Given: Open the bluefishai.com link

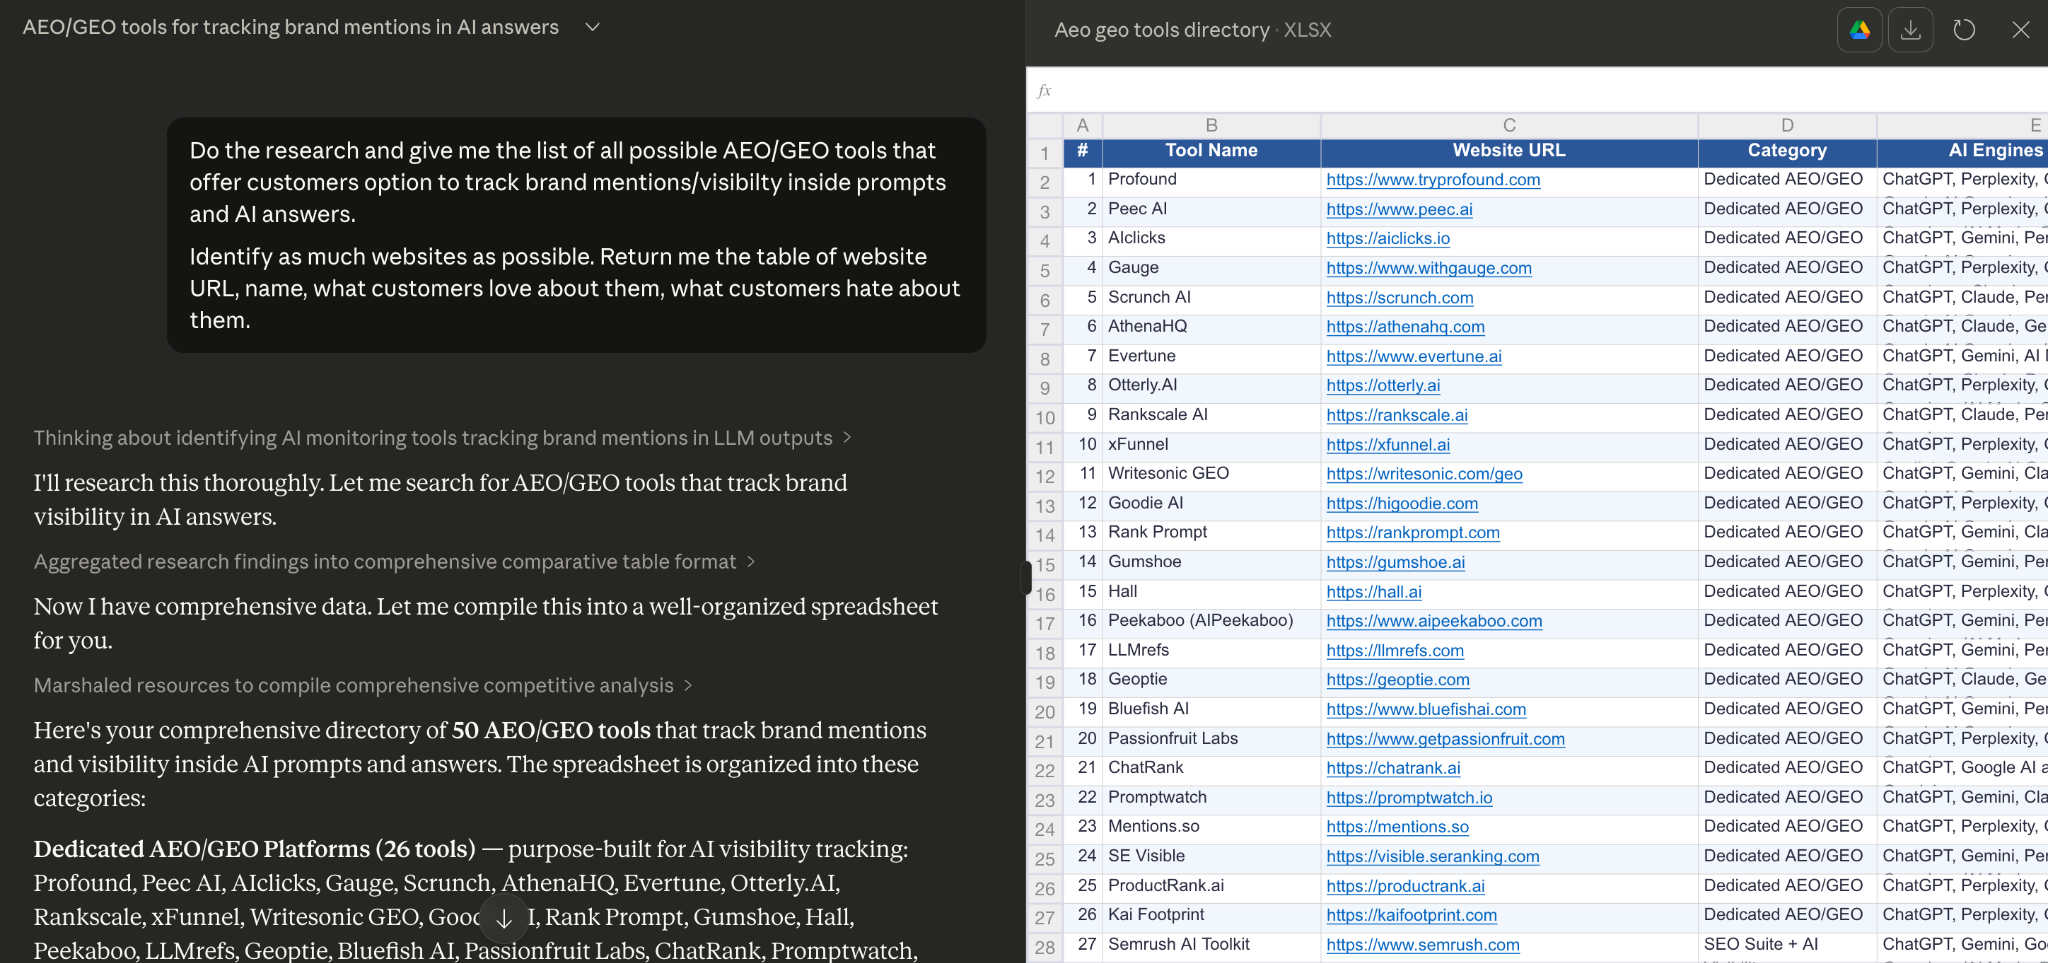Looking at the screenshot, I should click(1426, 710).
